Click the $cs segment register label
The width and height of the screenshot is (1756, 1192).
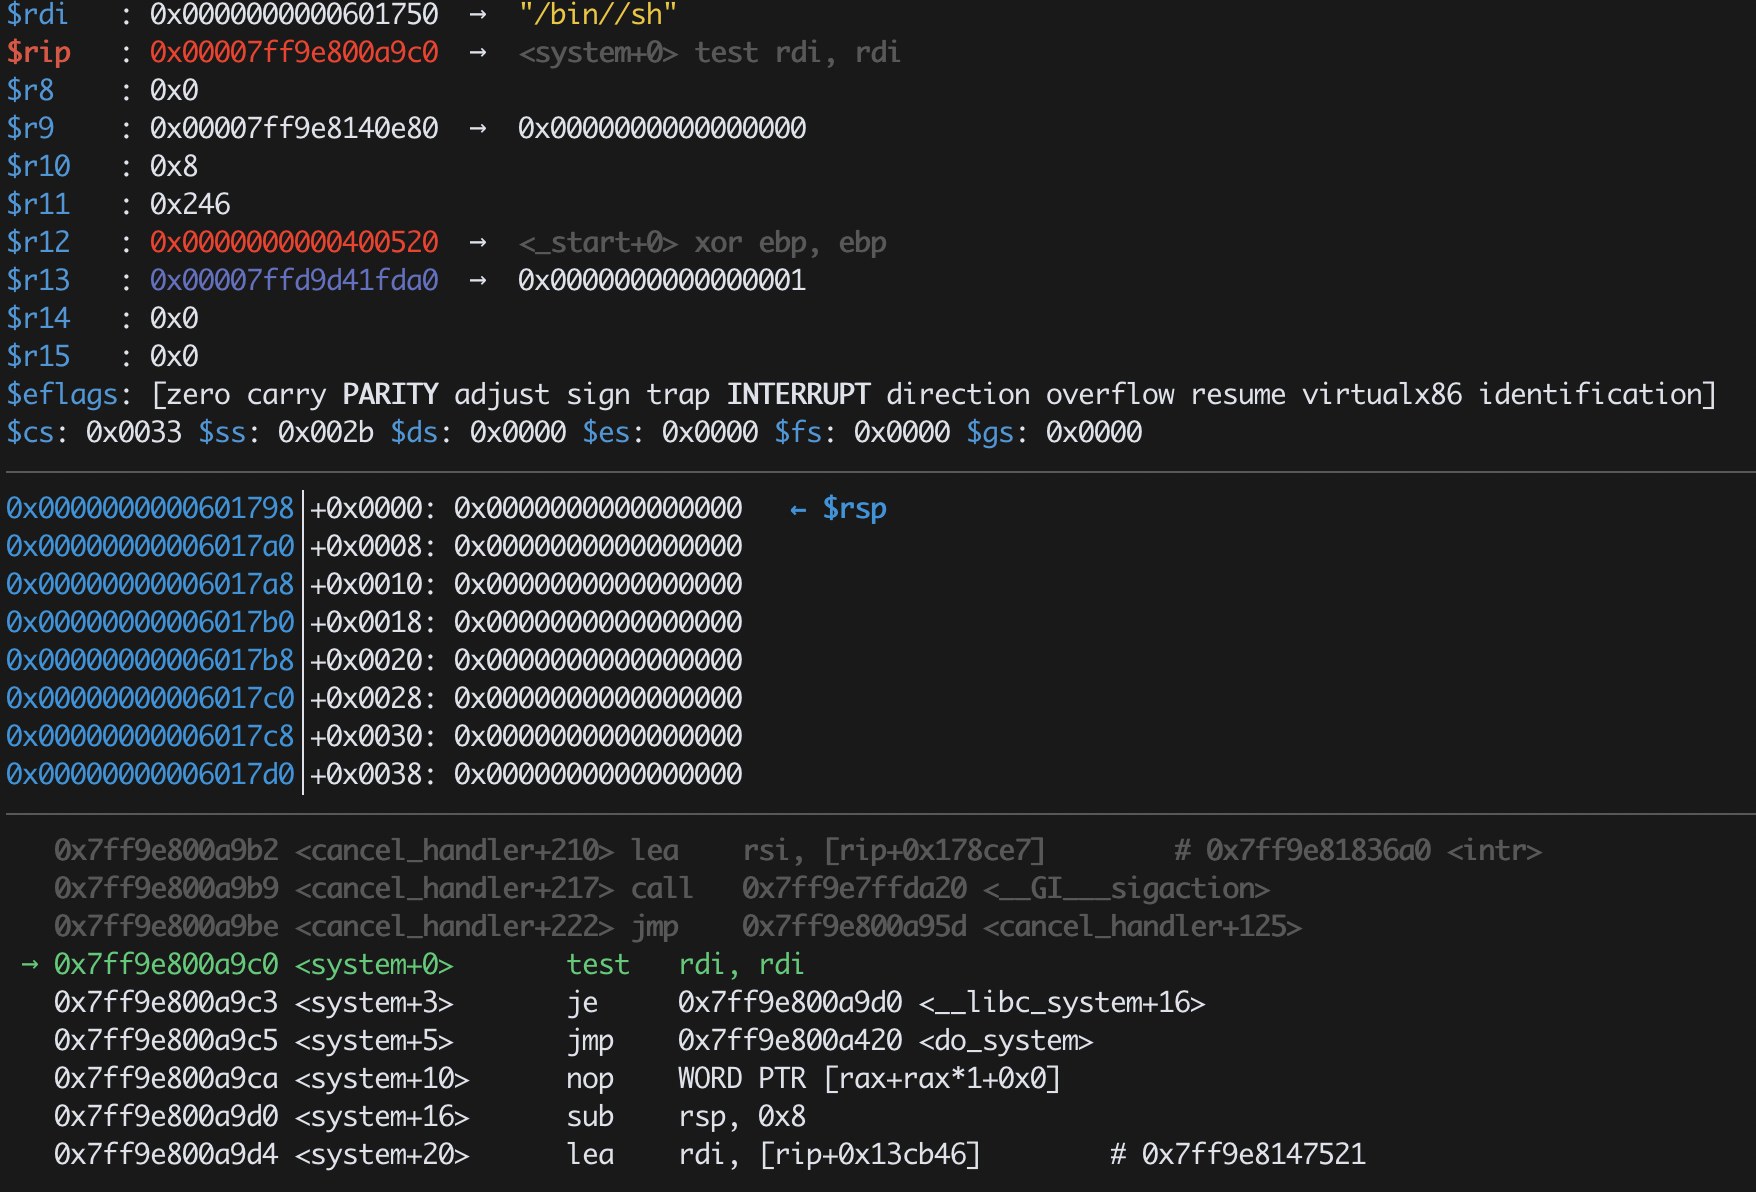[30, 432]
